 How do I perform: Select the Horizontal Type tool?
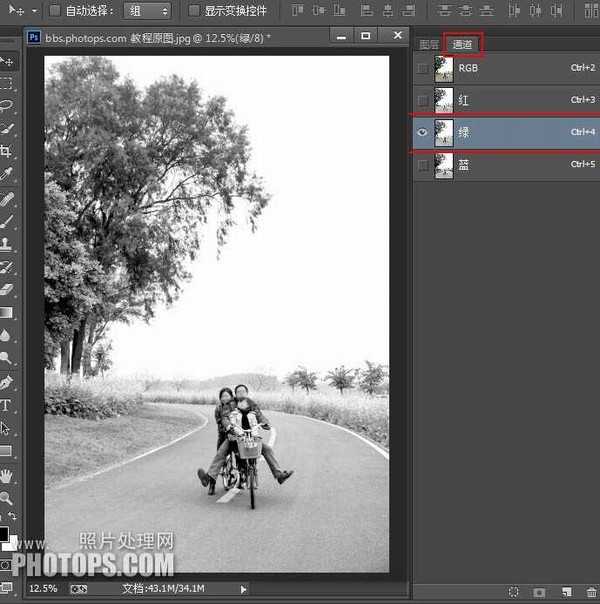(6, 405)
